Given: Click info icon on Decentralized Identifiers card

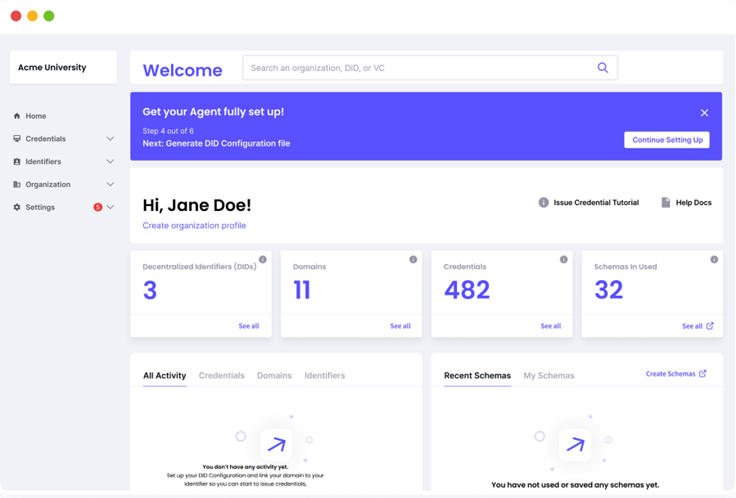Looking at the screenshot, I should tap(263, 260).
